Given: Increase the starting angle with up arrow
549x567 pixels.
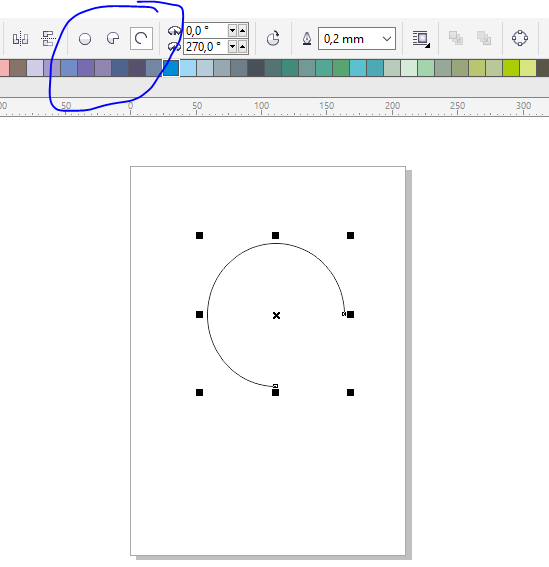Looking at the screenshot, I should [242, 31].
